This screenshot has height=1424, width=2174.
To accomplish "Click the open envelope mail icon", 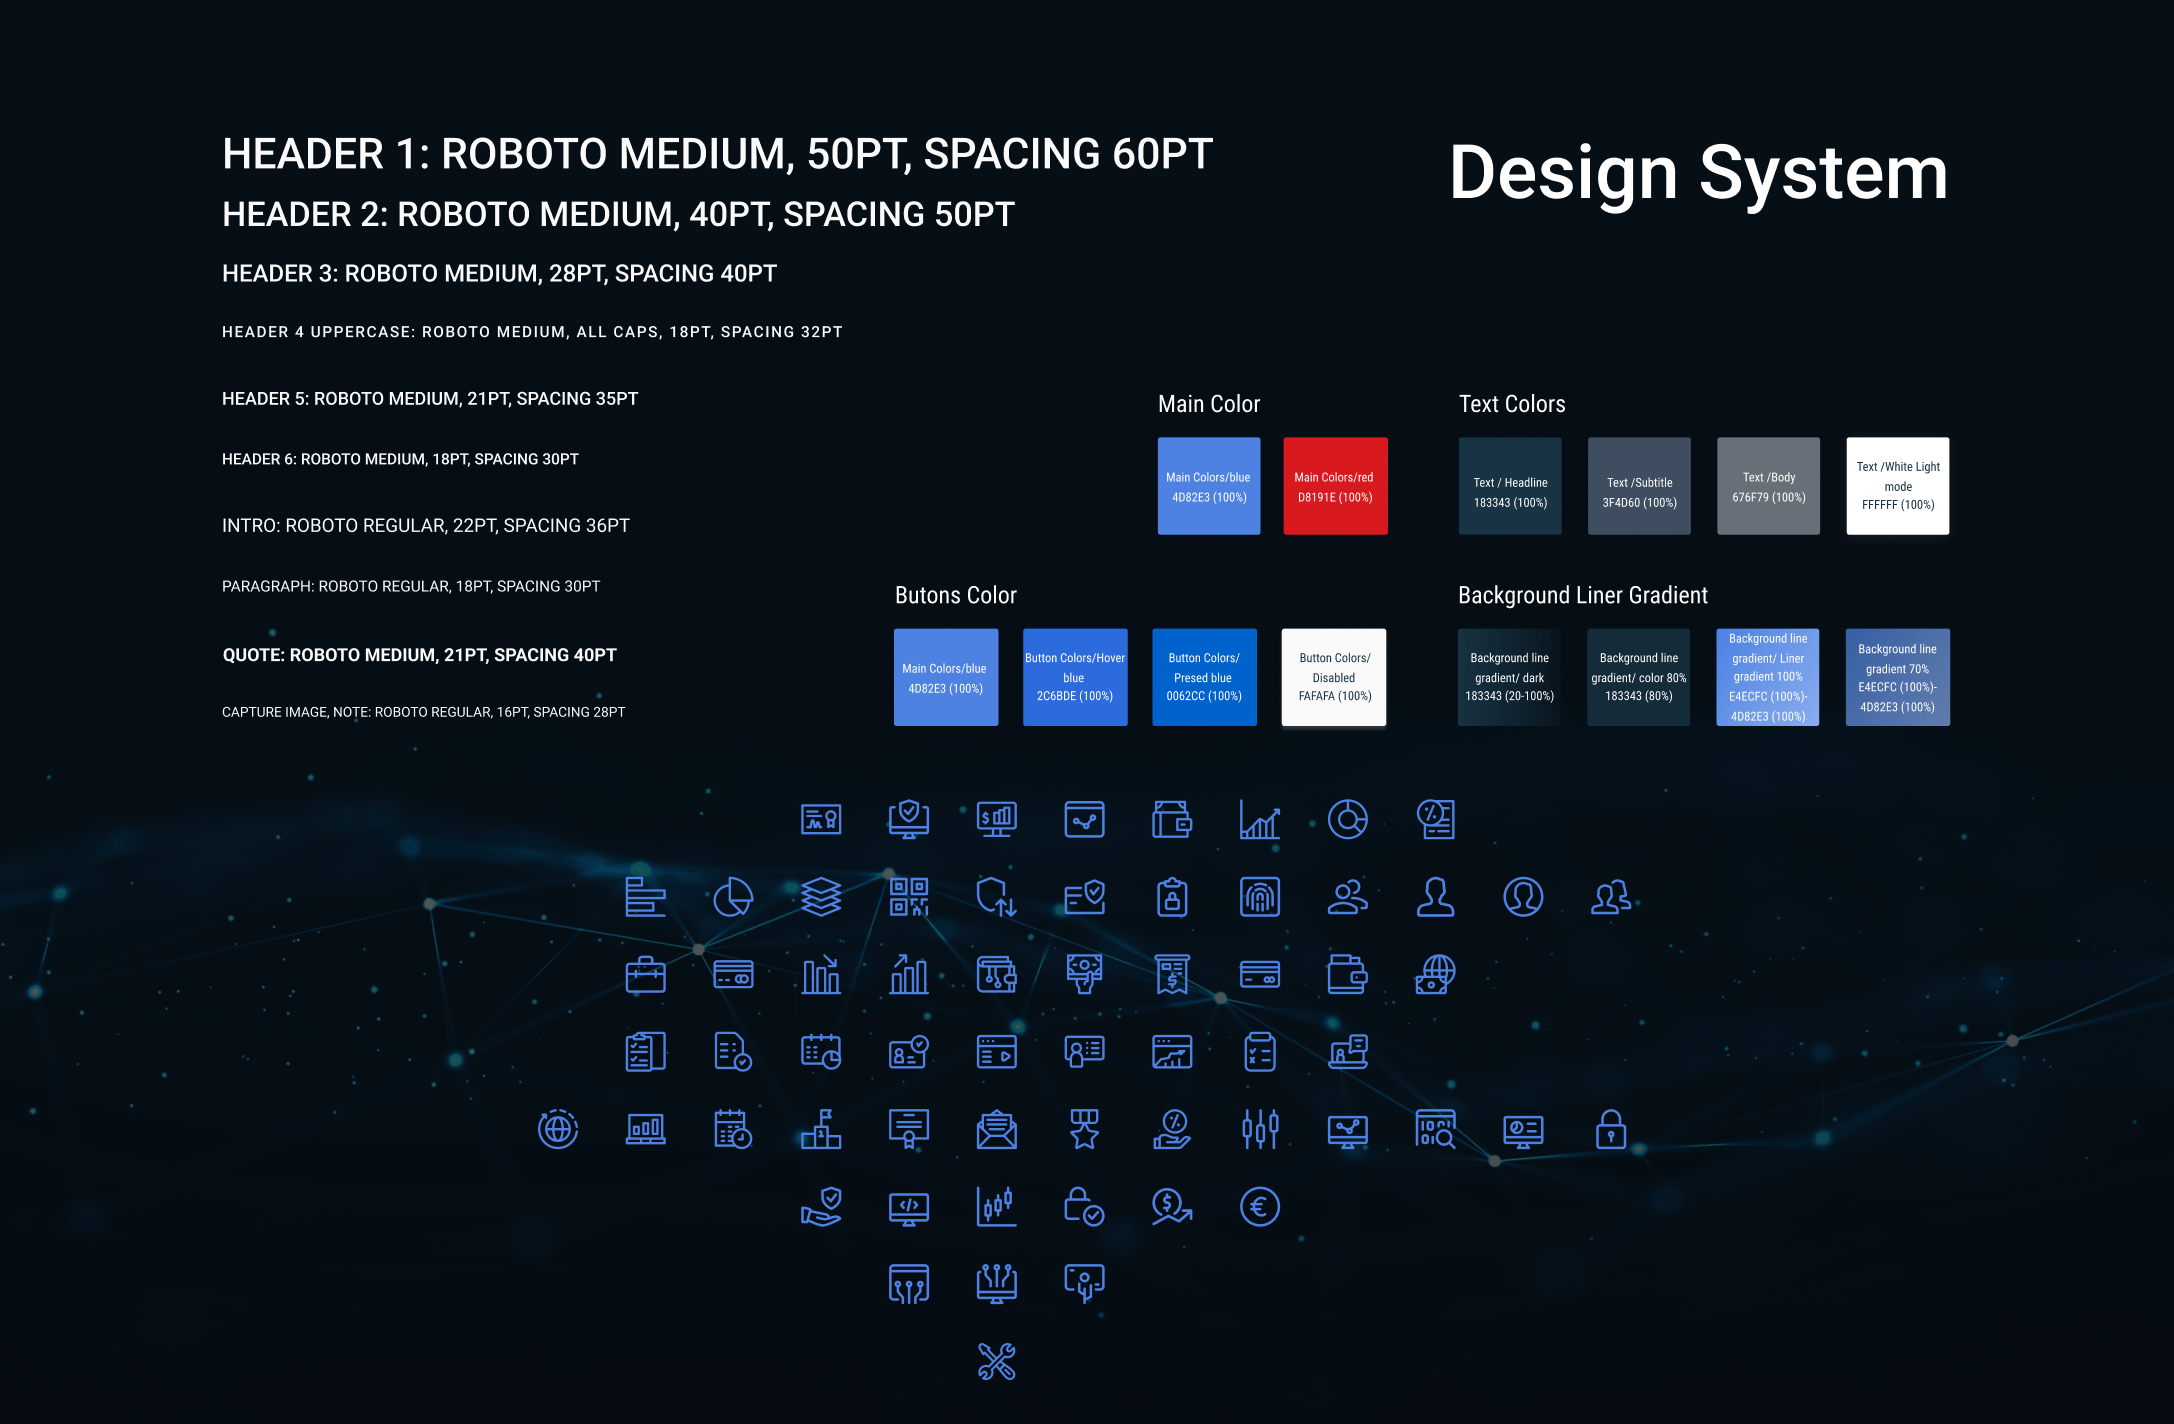I will click(997, 1130).
